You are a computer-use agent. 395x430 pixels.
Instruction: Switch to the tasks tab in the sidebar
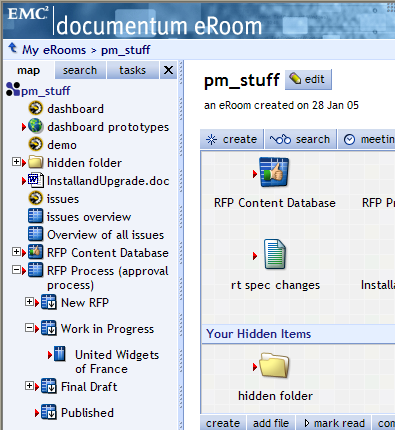click(132, 70)
